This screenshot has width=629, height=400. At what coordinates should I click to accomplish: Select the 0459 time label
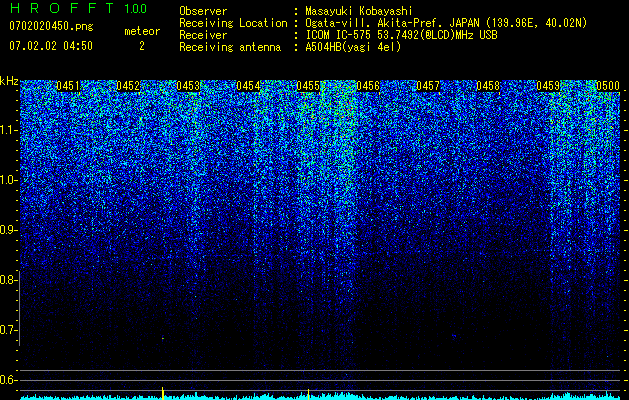click(548, 86)
